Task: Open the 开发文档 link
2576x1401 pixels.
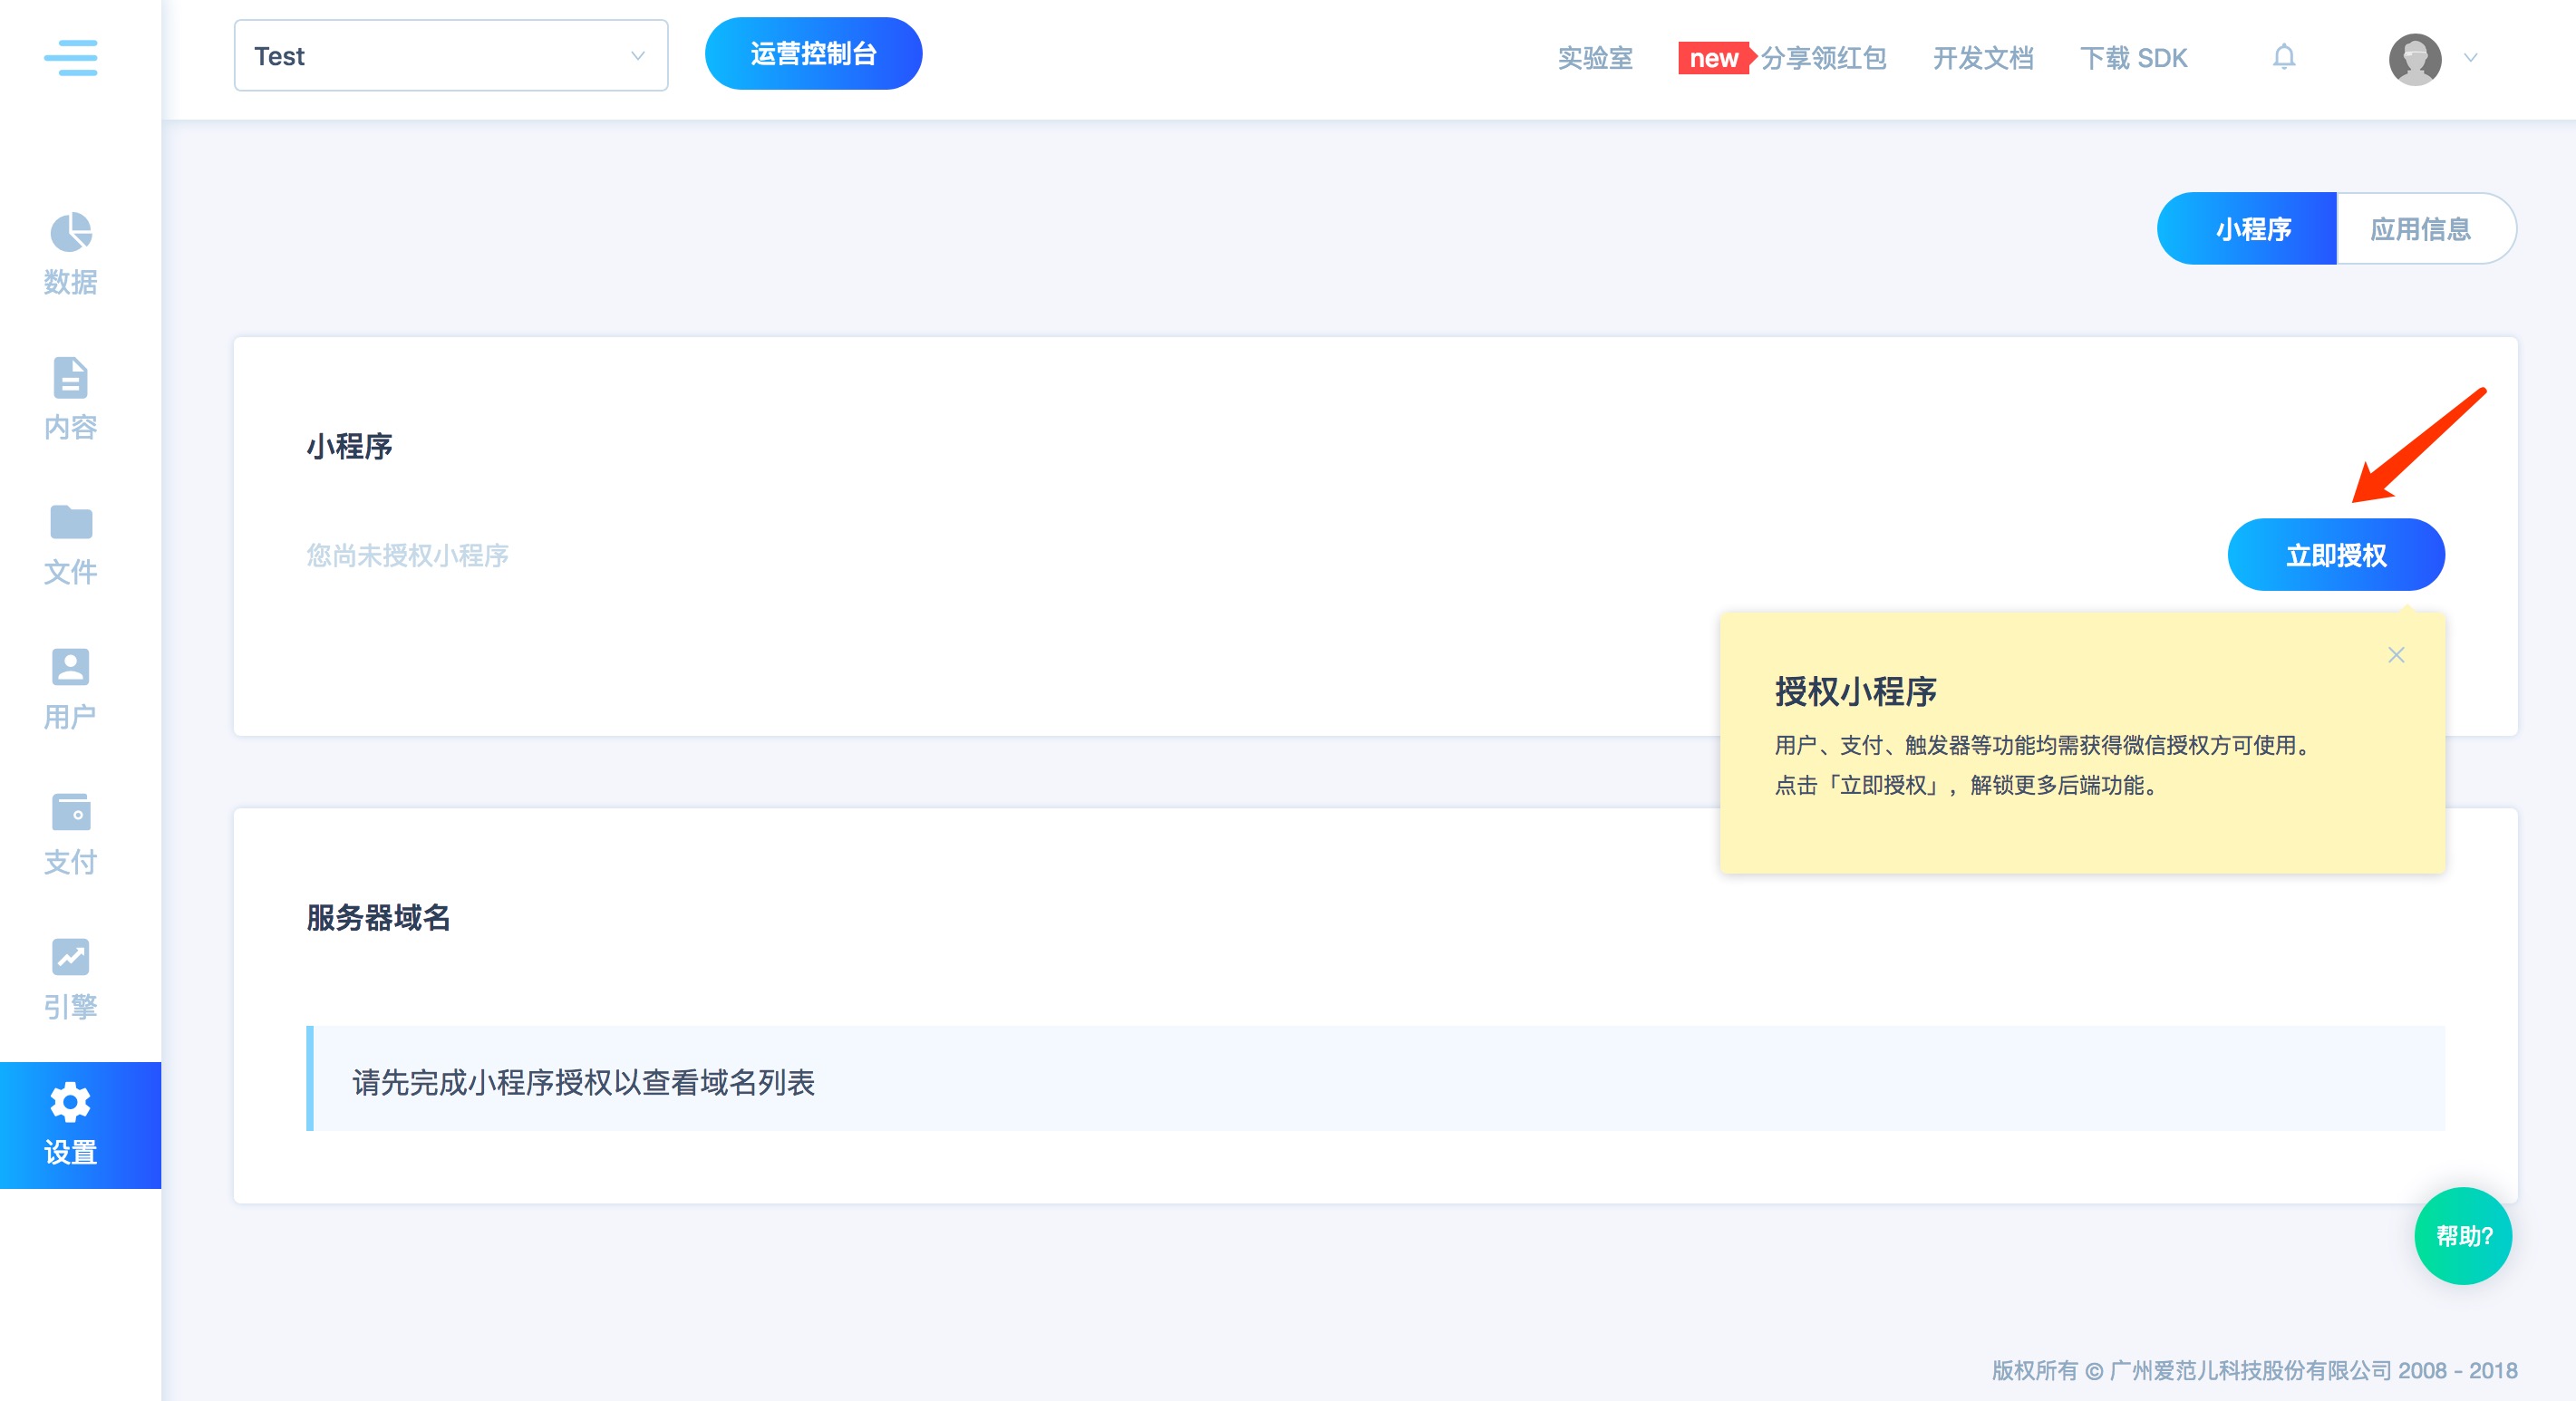Action: point(1982,58)
